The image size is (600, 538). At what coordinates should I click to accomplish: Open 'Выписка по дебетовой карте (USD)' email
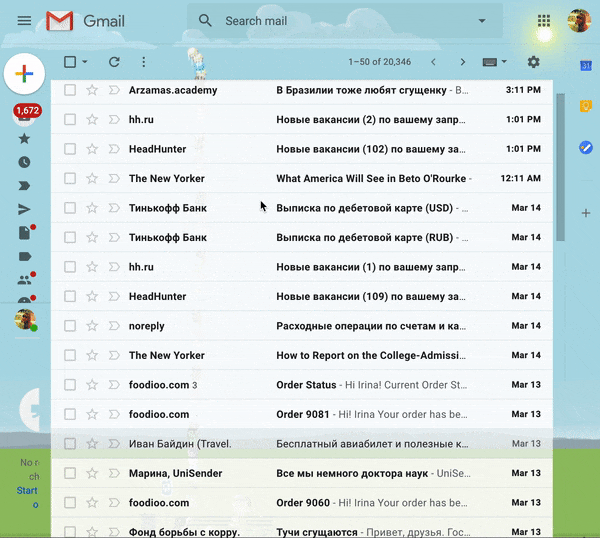point(302,208)
